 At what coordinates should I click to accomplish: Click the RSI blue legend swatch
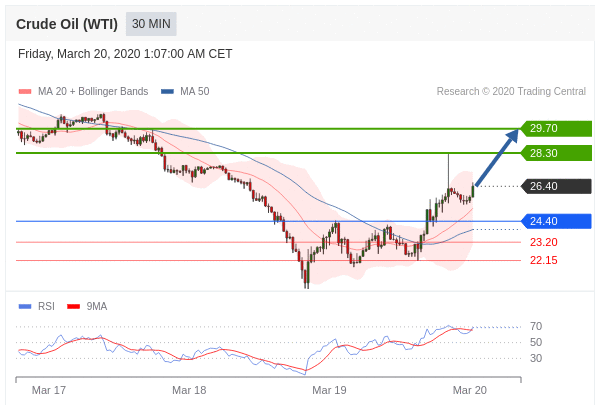pyautogui.click(x=25, y=307)
